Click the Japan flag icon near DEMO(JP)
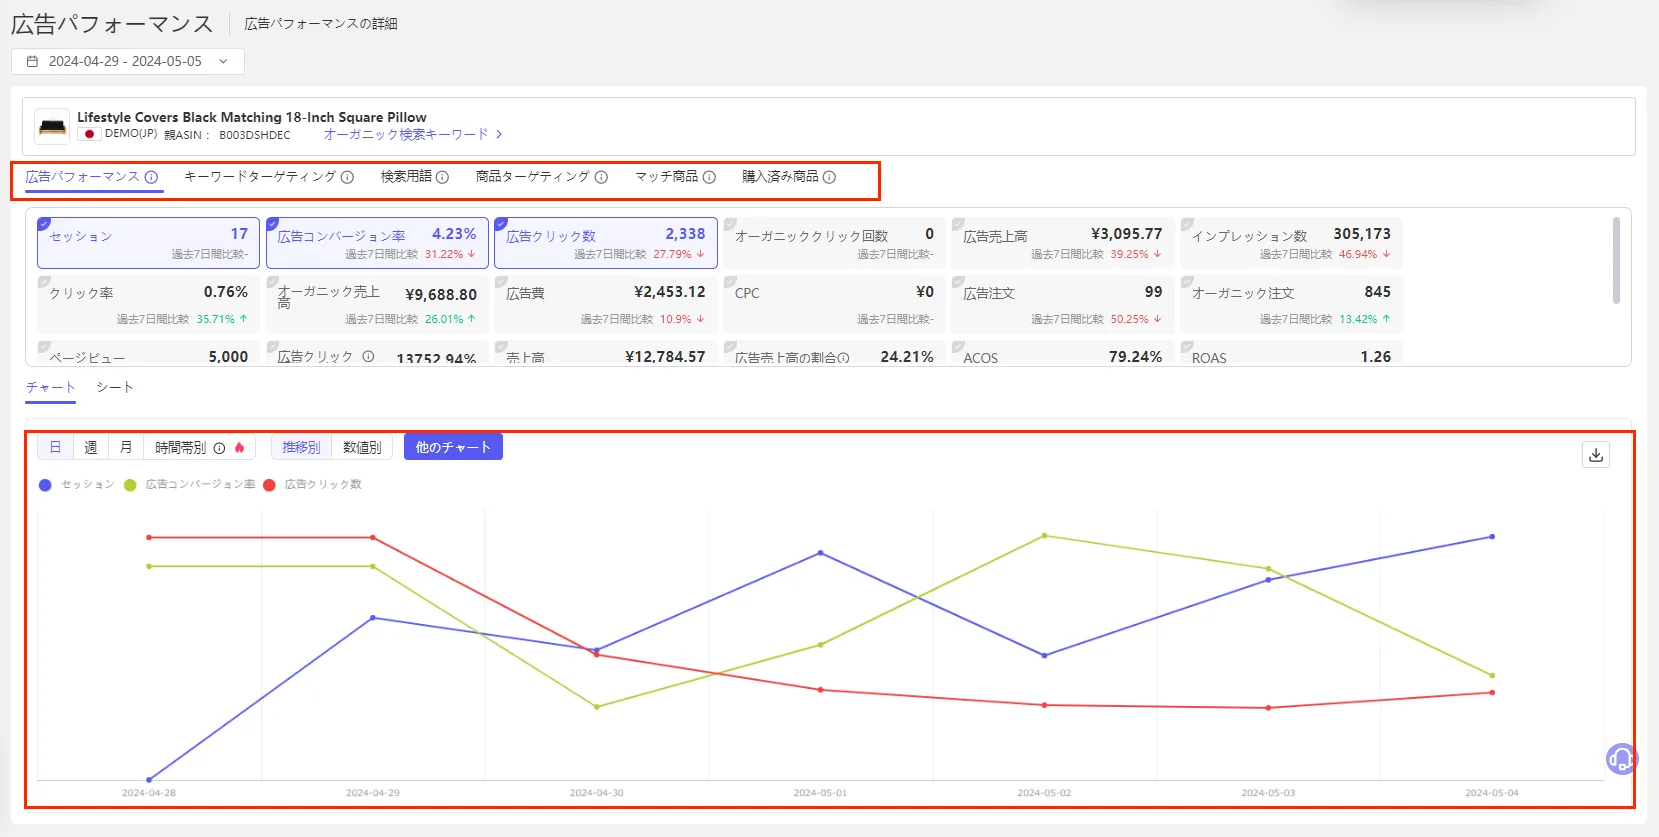1659x837 pixels. click(89, 134)
